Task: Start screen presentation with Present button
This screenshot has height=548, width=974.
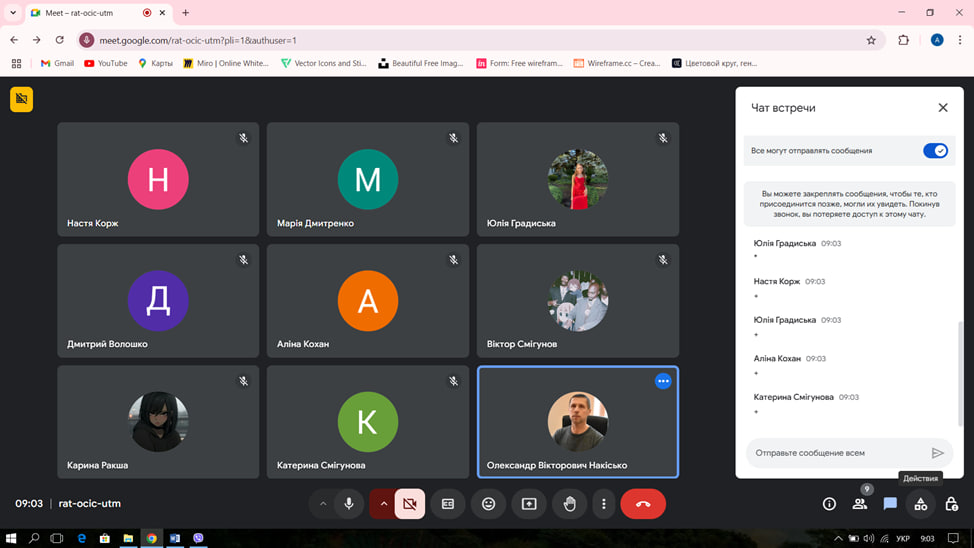Action: coord(529,504)
